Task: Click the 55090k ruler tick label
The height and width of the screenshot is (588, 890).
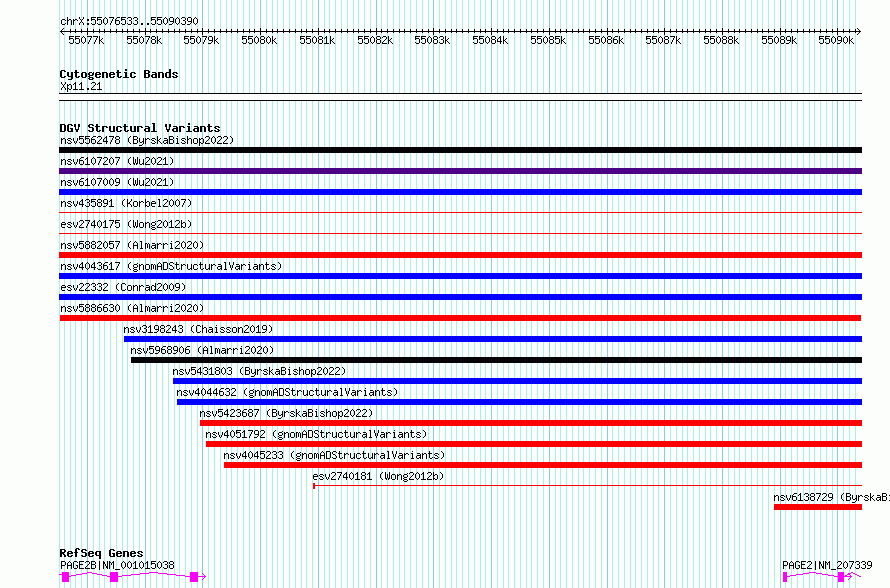Action: (836, 40)
